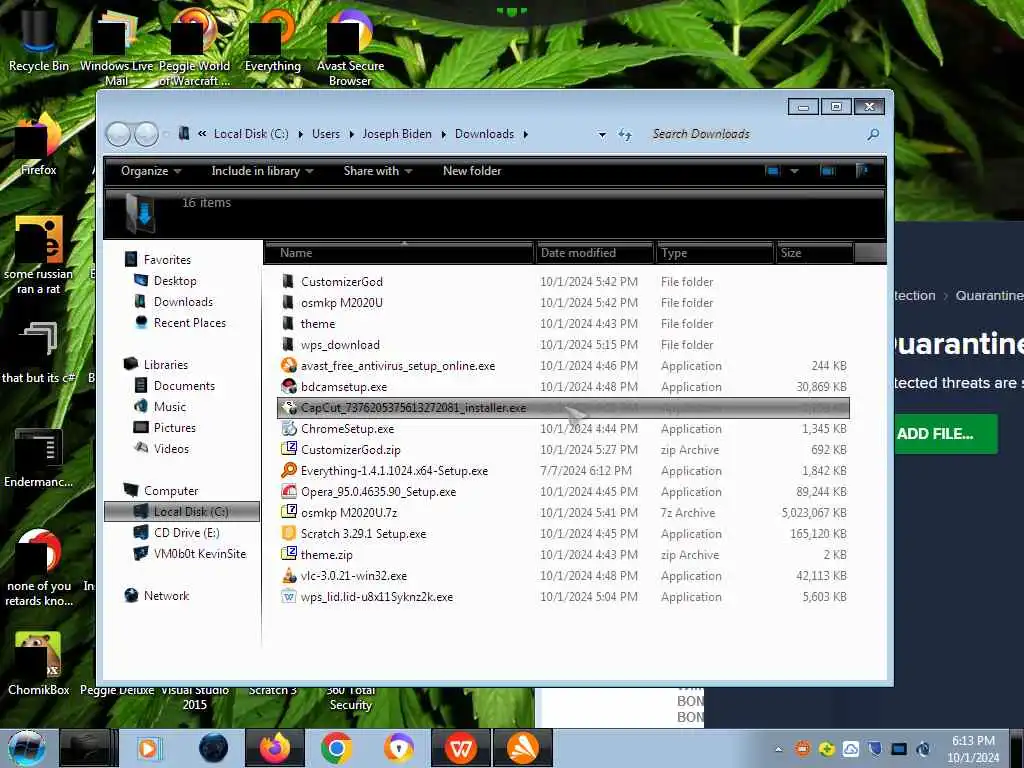Open WPS Office from the taskbar

pos(460,748)
